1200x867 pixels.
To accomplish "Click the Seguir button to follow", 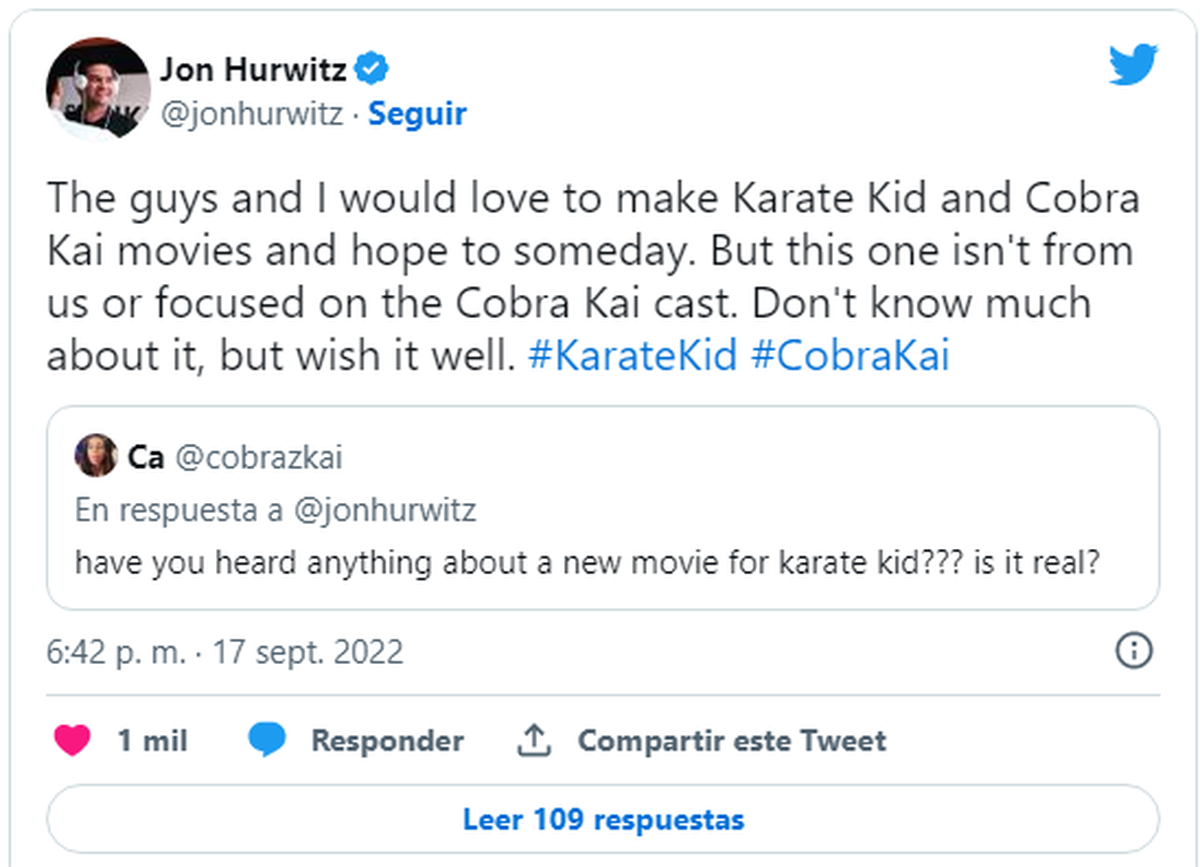I will [416, 113].
